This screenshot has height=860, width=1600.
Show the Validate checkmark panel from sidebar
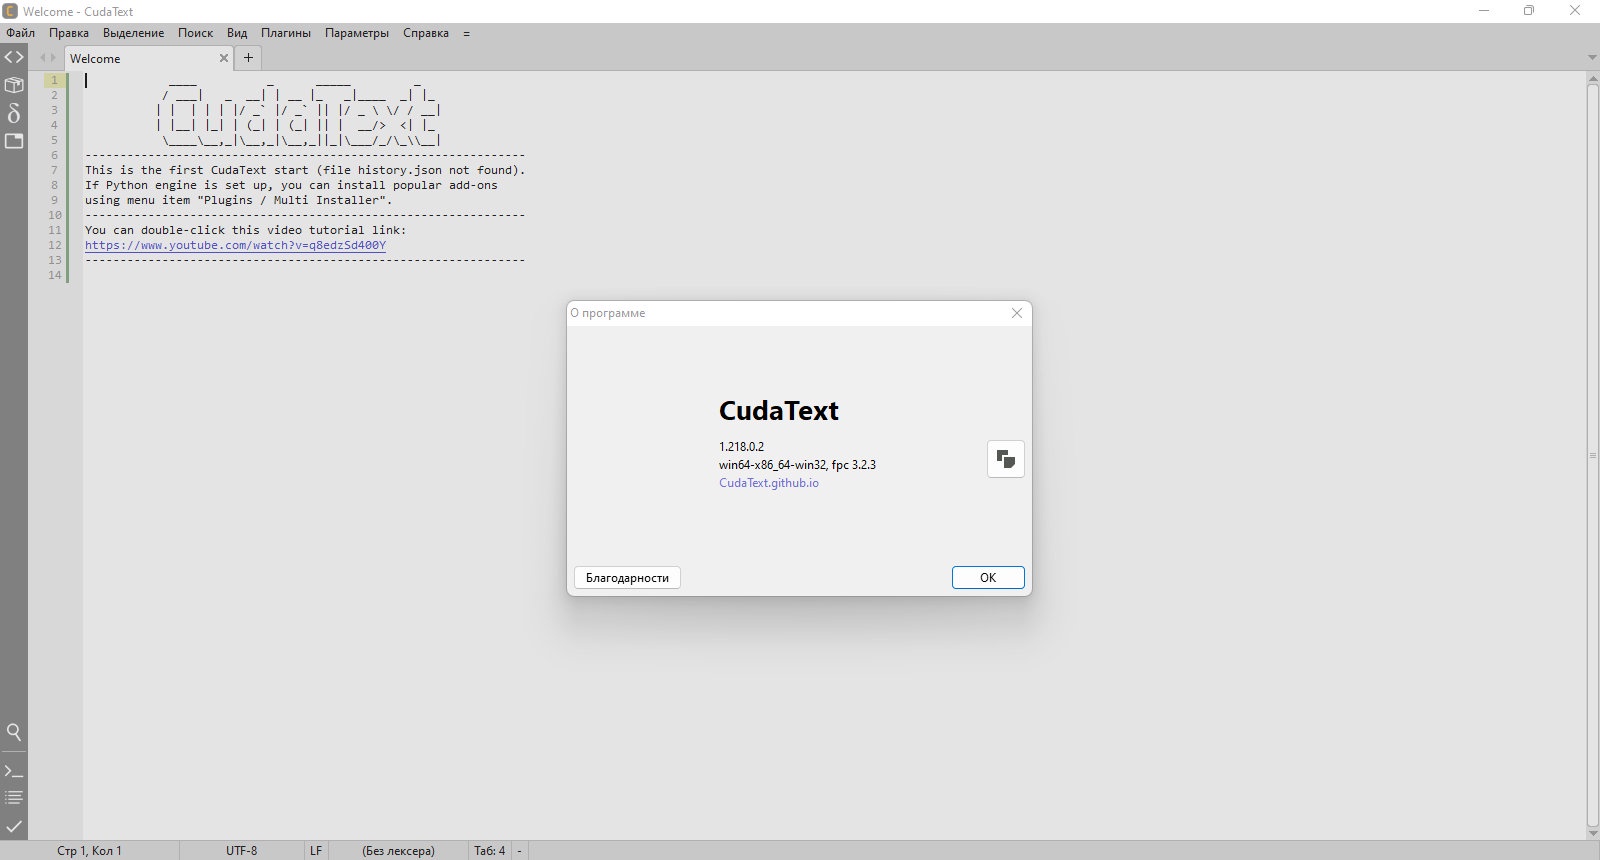[x=14, y=826]
